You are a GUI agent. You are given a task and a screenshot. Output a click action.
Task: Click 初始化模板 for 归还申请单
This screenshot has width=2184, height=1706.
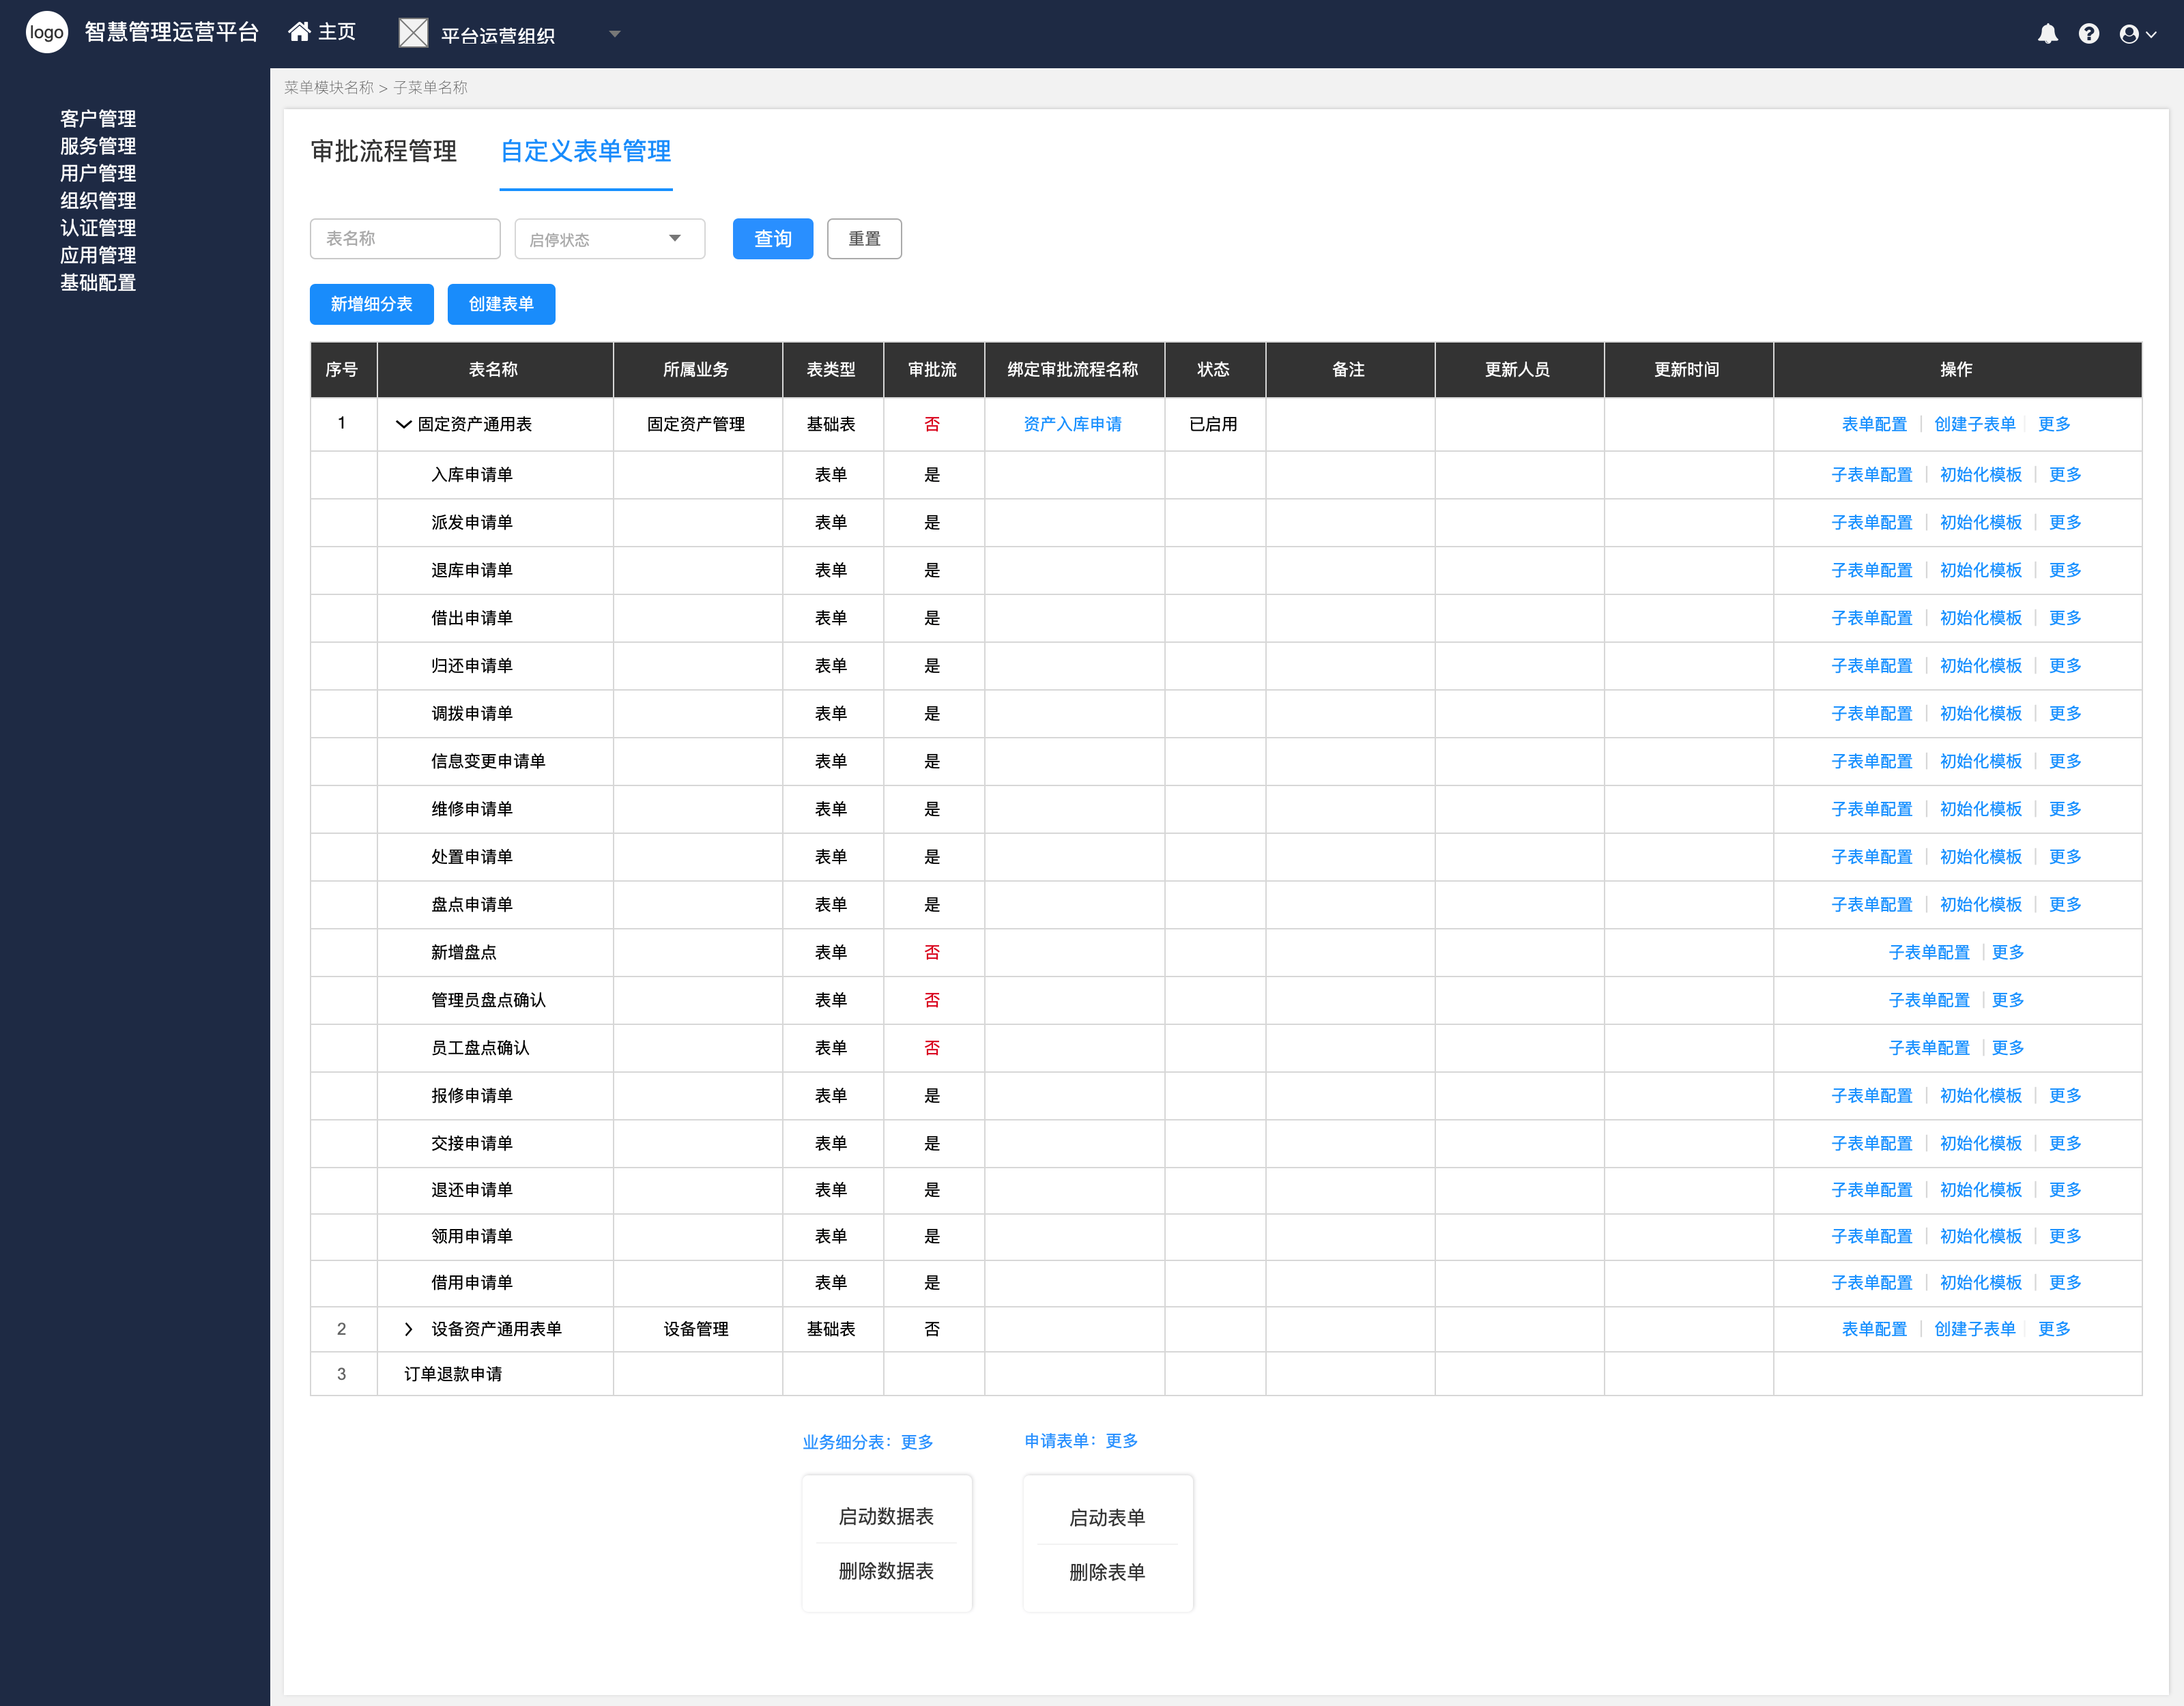click(x=1981, y=666)
